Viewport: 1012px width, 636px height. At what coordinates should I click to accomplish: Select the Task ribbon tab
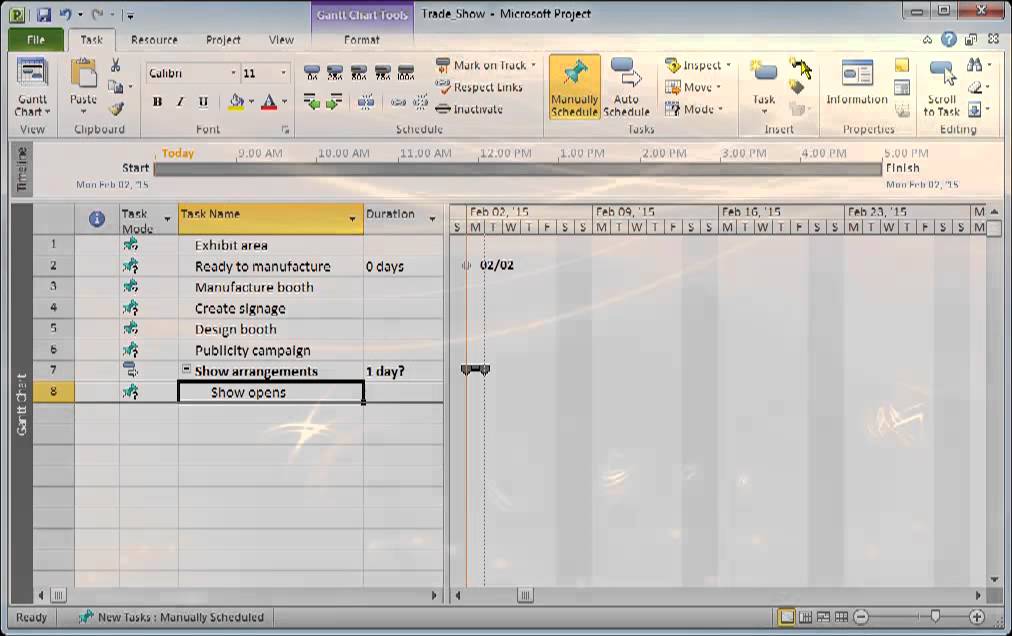(x=92, y=40)
